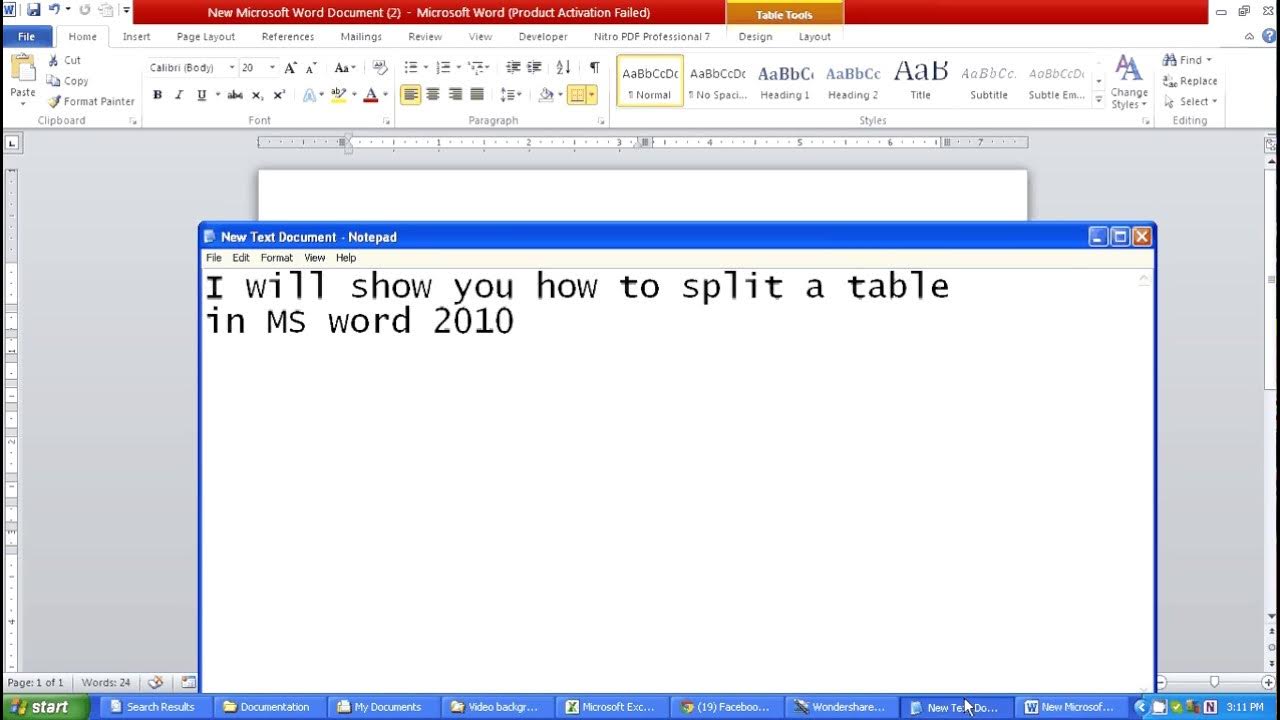Click the Text Effects icon

(310, 95)
